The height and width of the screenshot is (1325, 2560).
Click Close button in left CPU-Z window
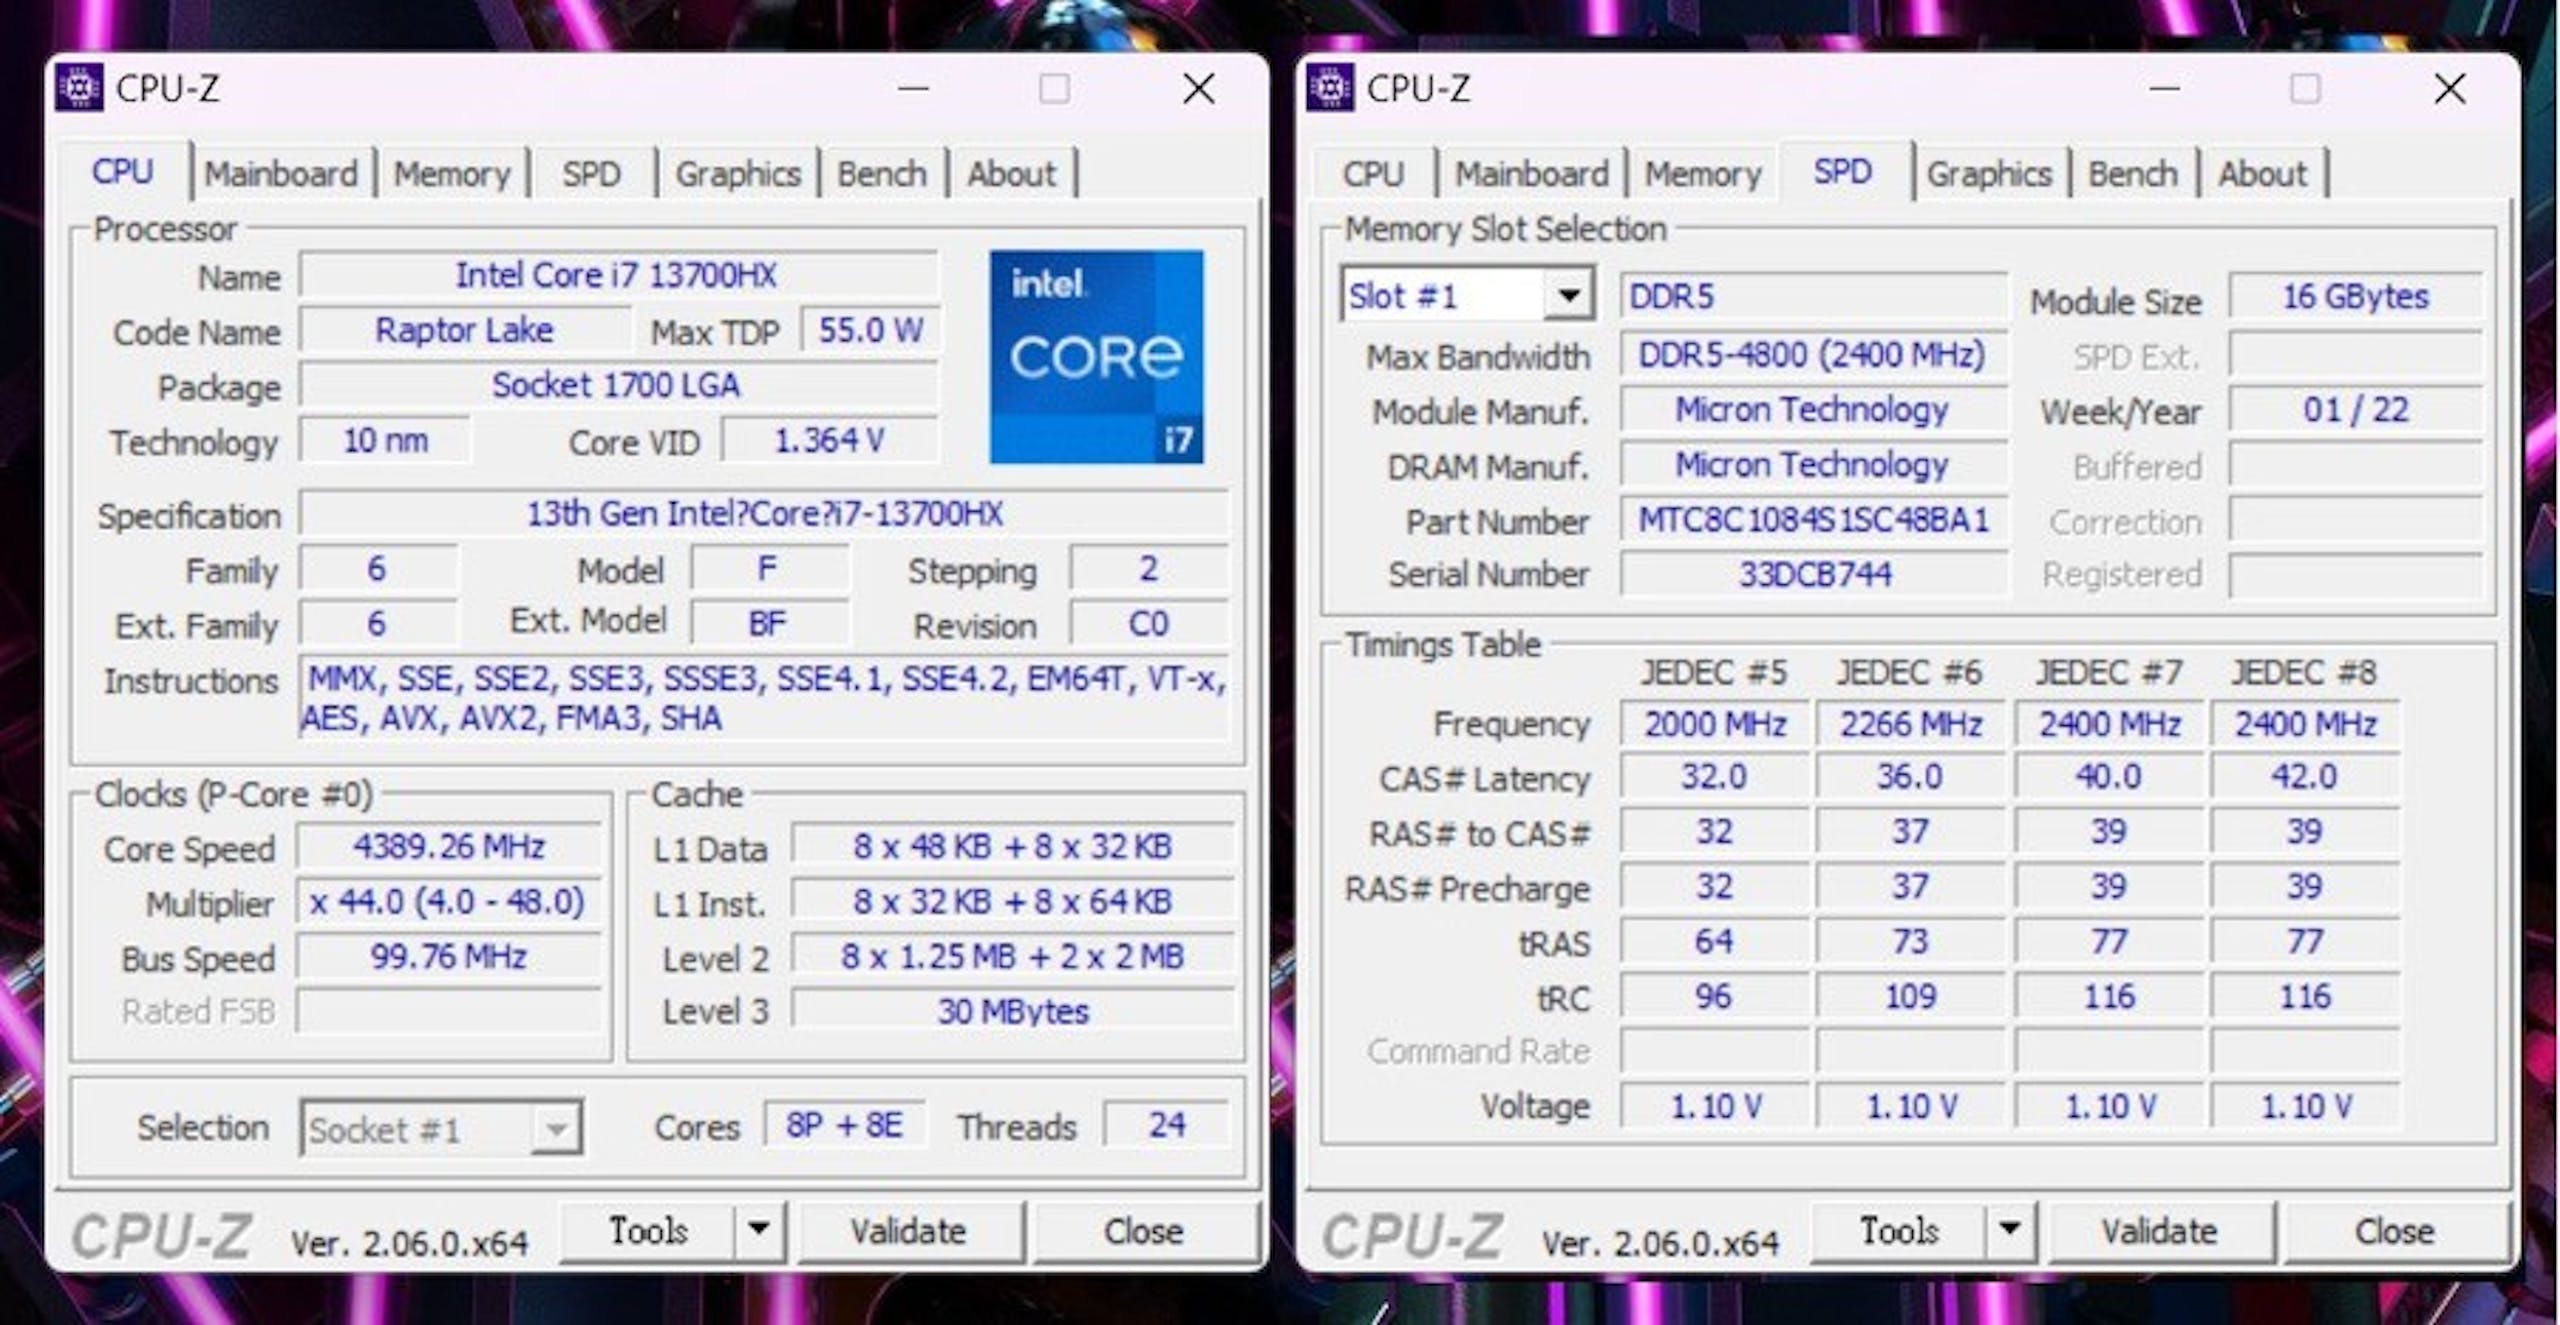pos(1144,1230)
